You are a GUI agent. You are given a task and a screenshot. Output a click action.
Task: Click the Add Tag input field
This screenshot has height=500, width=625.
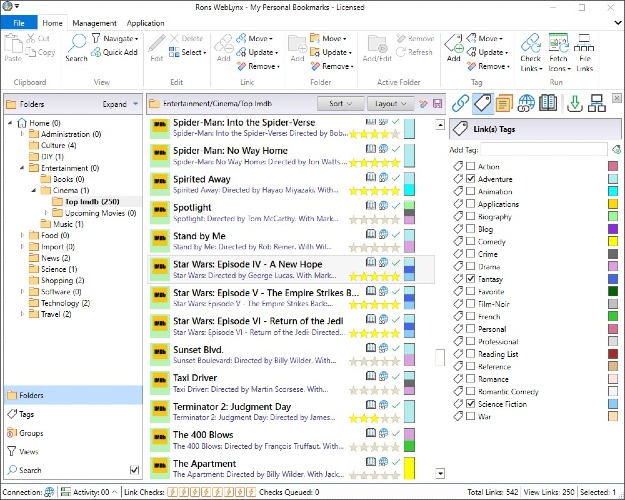(x=544, y=150)
